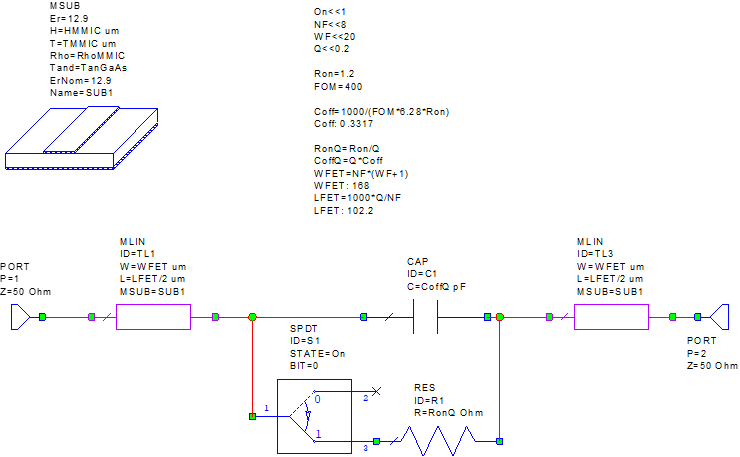Select the input port symbol at left
Image resolution: width=740 pixels, height=457 pixels.
click(20, 317)
